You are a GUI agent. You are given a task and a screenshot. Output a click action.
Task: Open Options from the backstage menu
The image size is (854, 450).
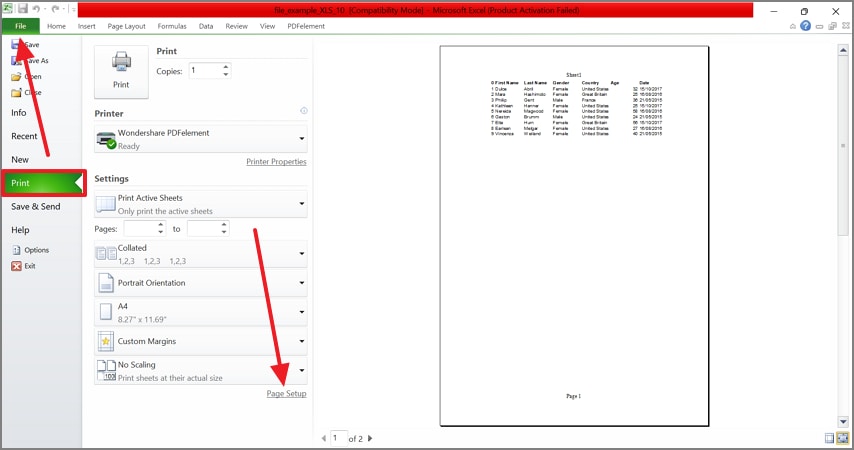[30, 250]
